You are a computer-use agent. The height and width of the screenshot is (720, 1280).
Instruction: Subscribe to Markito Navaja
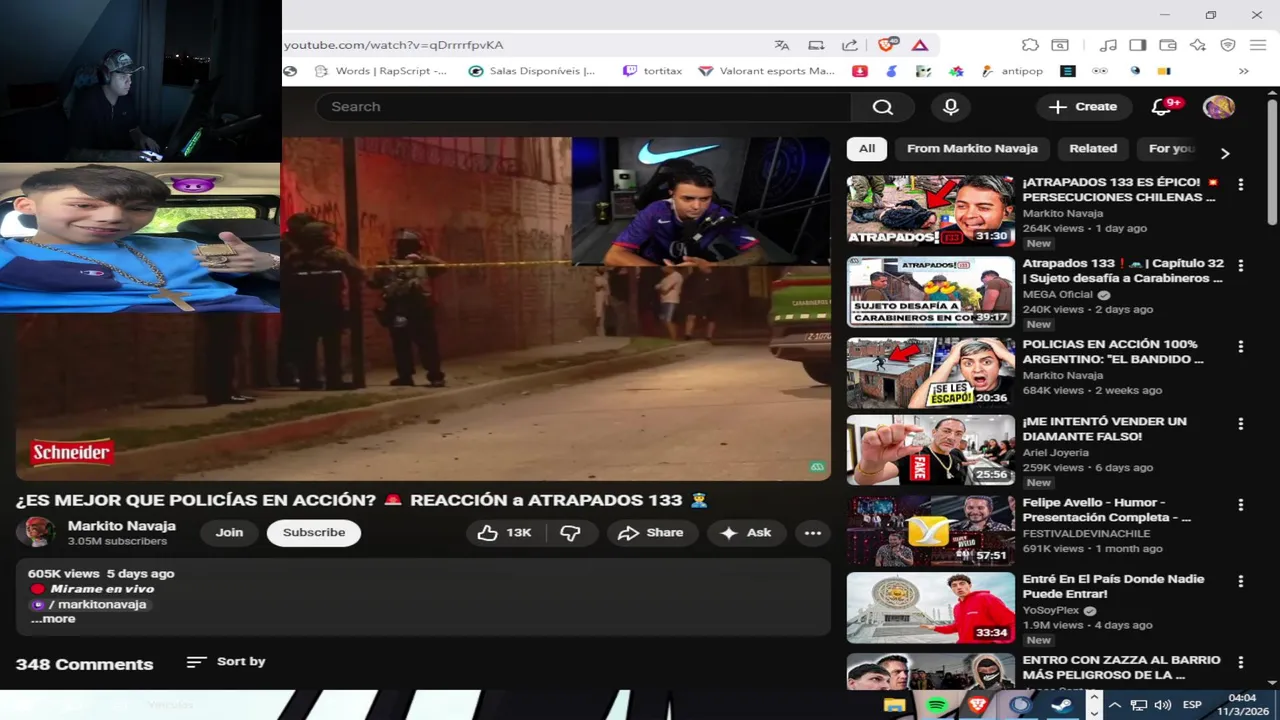coord(314,533)
